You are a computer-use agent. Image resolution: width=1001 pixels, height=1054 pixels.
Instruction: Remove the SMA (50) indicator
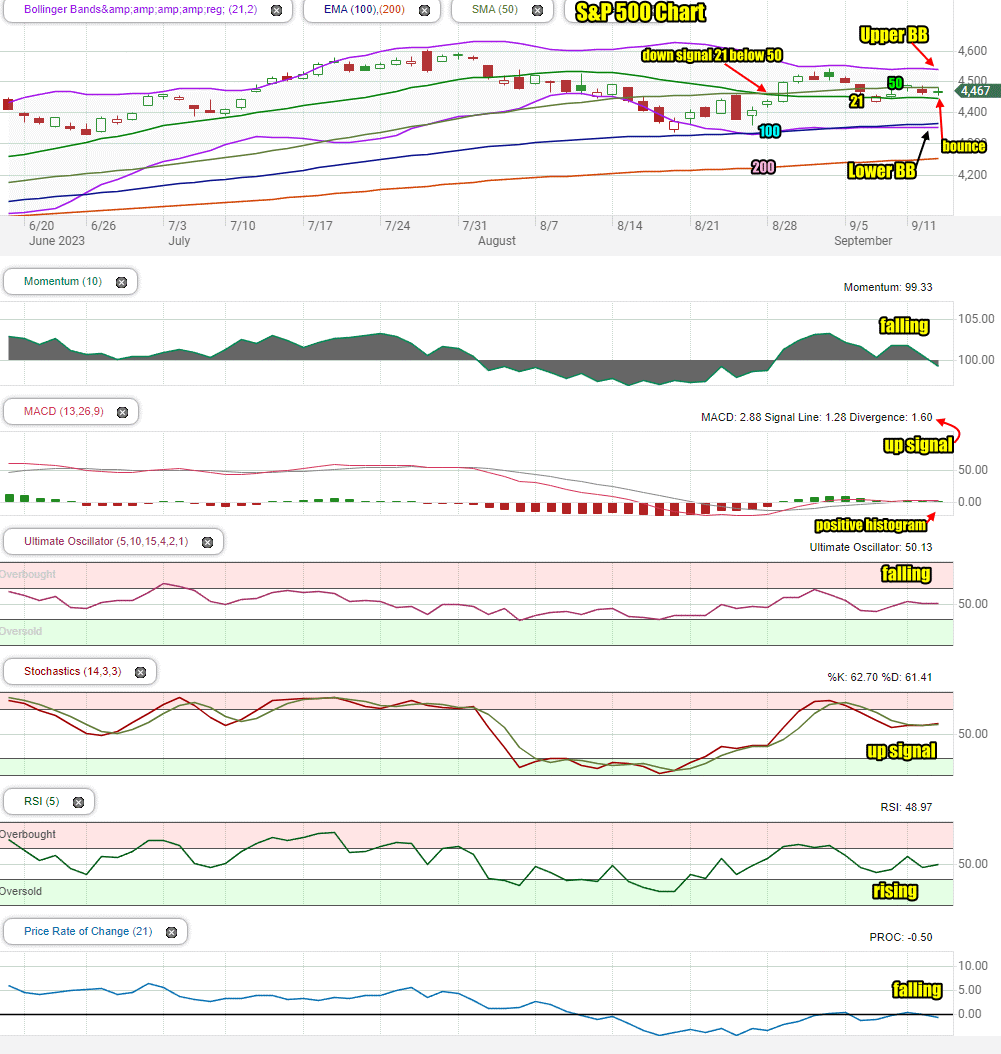point(537,10)
